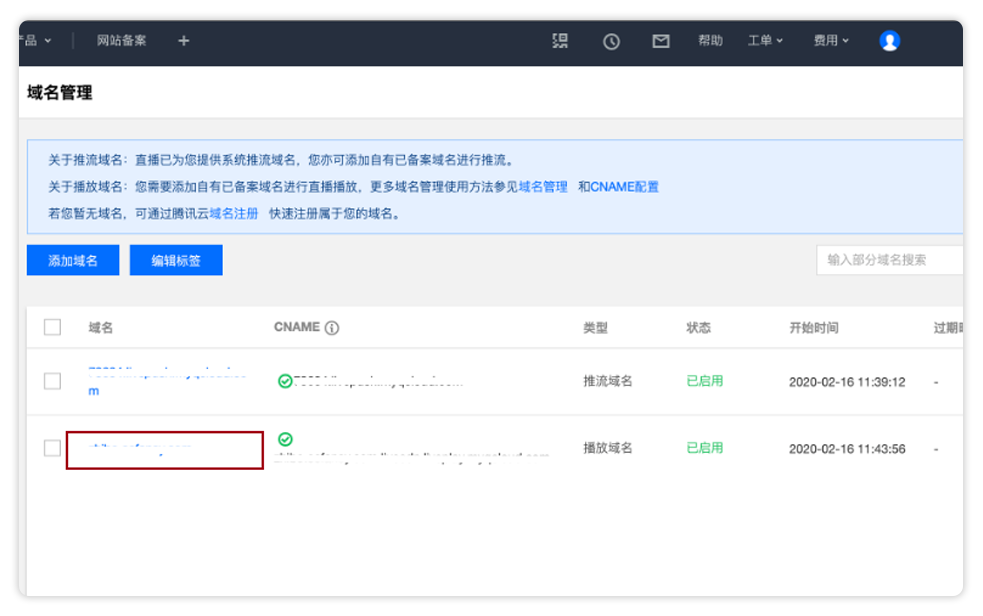Focus the 输入部分域名搜索 search field

point(888,260)
